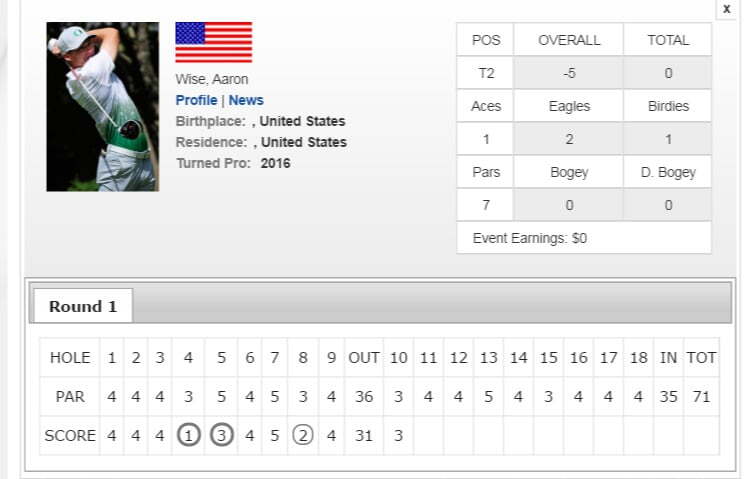Click the circled birdie score on hole 8
747x479 pixels.
coord(303,435)
